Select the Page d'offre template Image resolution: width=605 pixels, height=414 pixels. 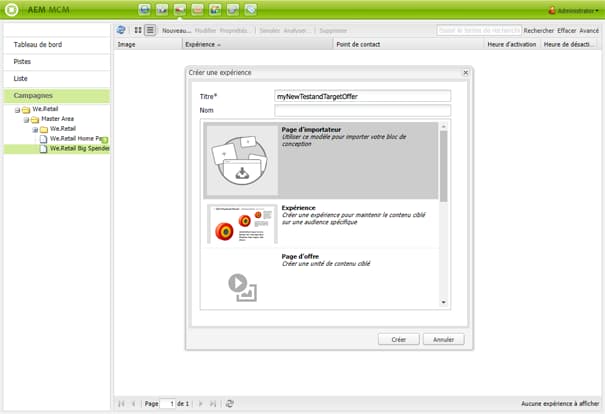321,279
